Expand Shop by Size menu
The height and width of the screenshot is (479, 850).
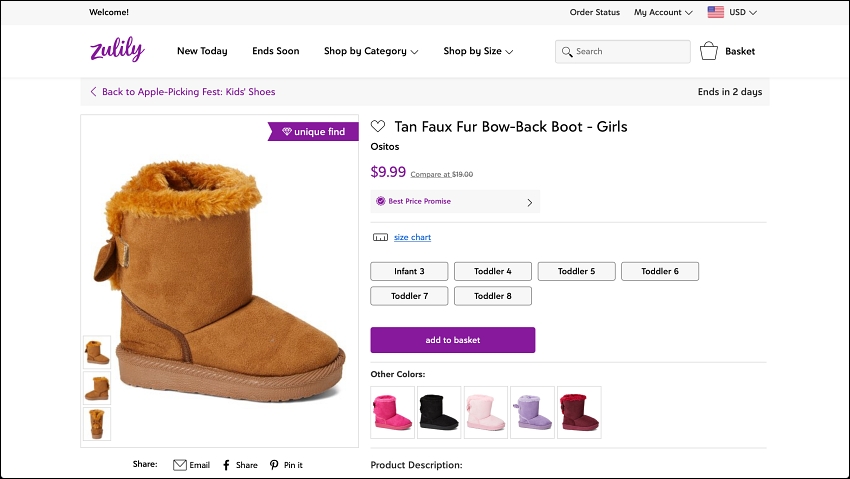click(478, 51)
